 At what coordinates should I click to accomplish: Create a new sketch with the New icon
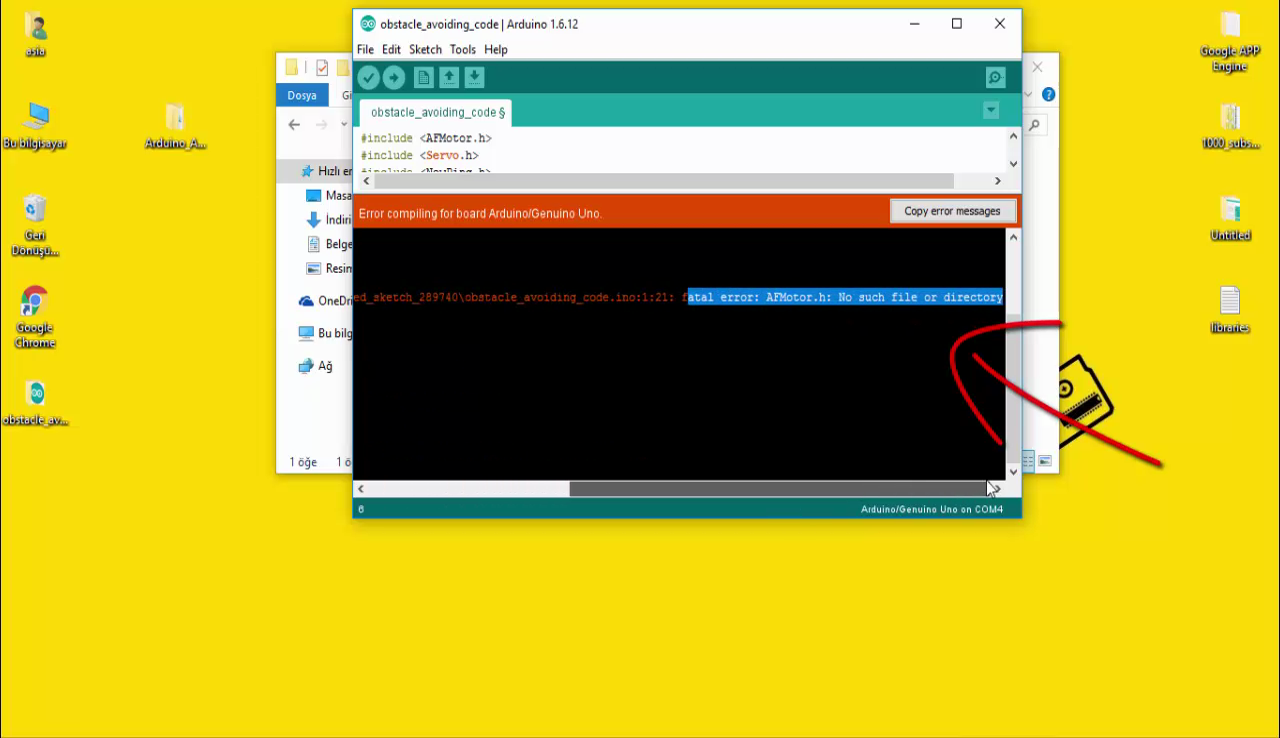coord(424,78)
